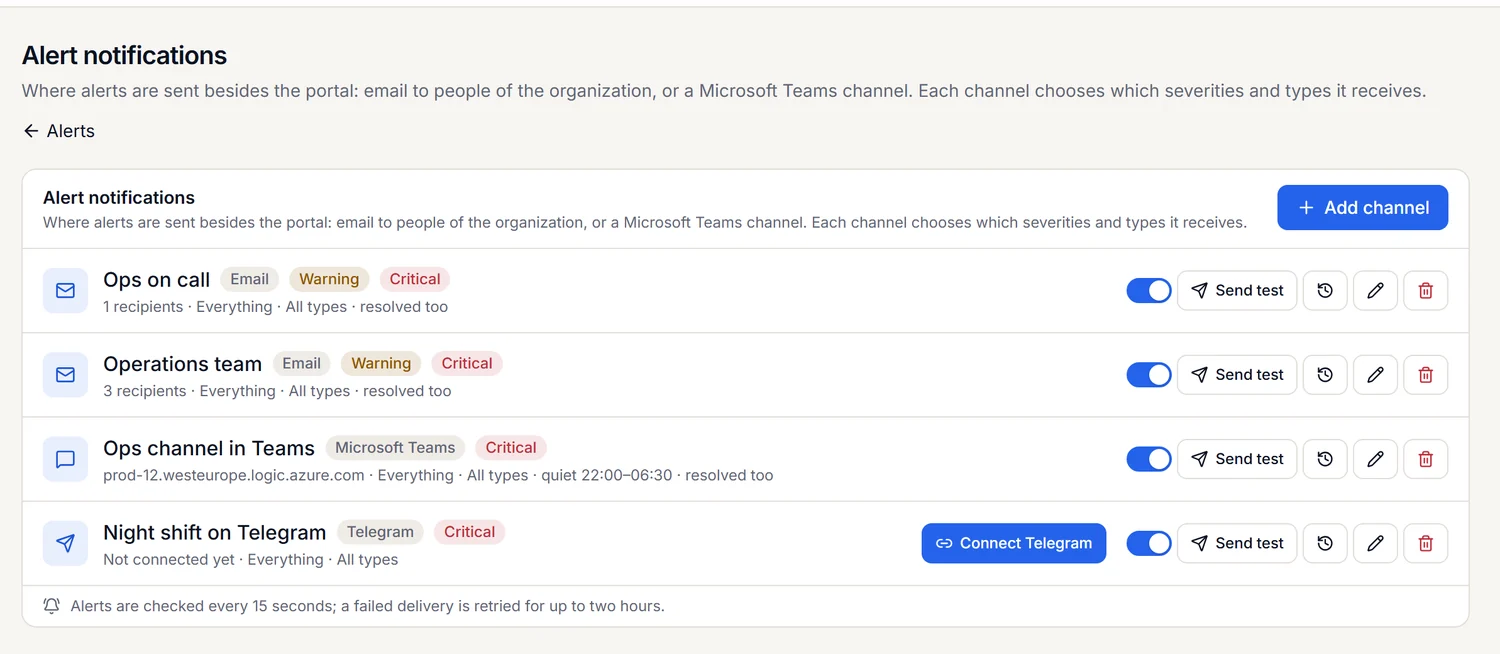
Task: Click the Critical badge on Night shift on Telegram
Action: (469, 532)
